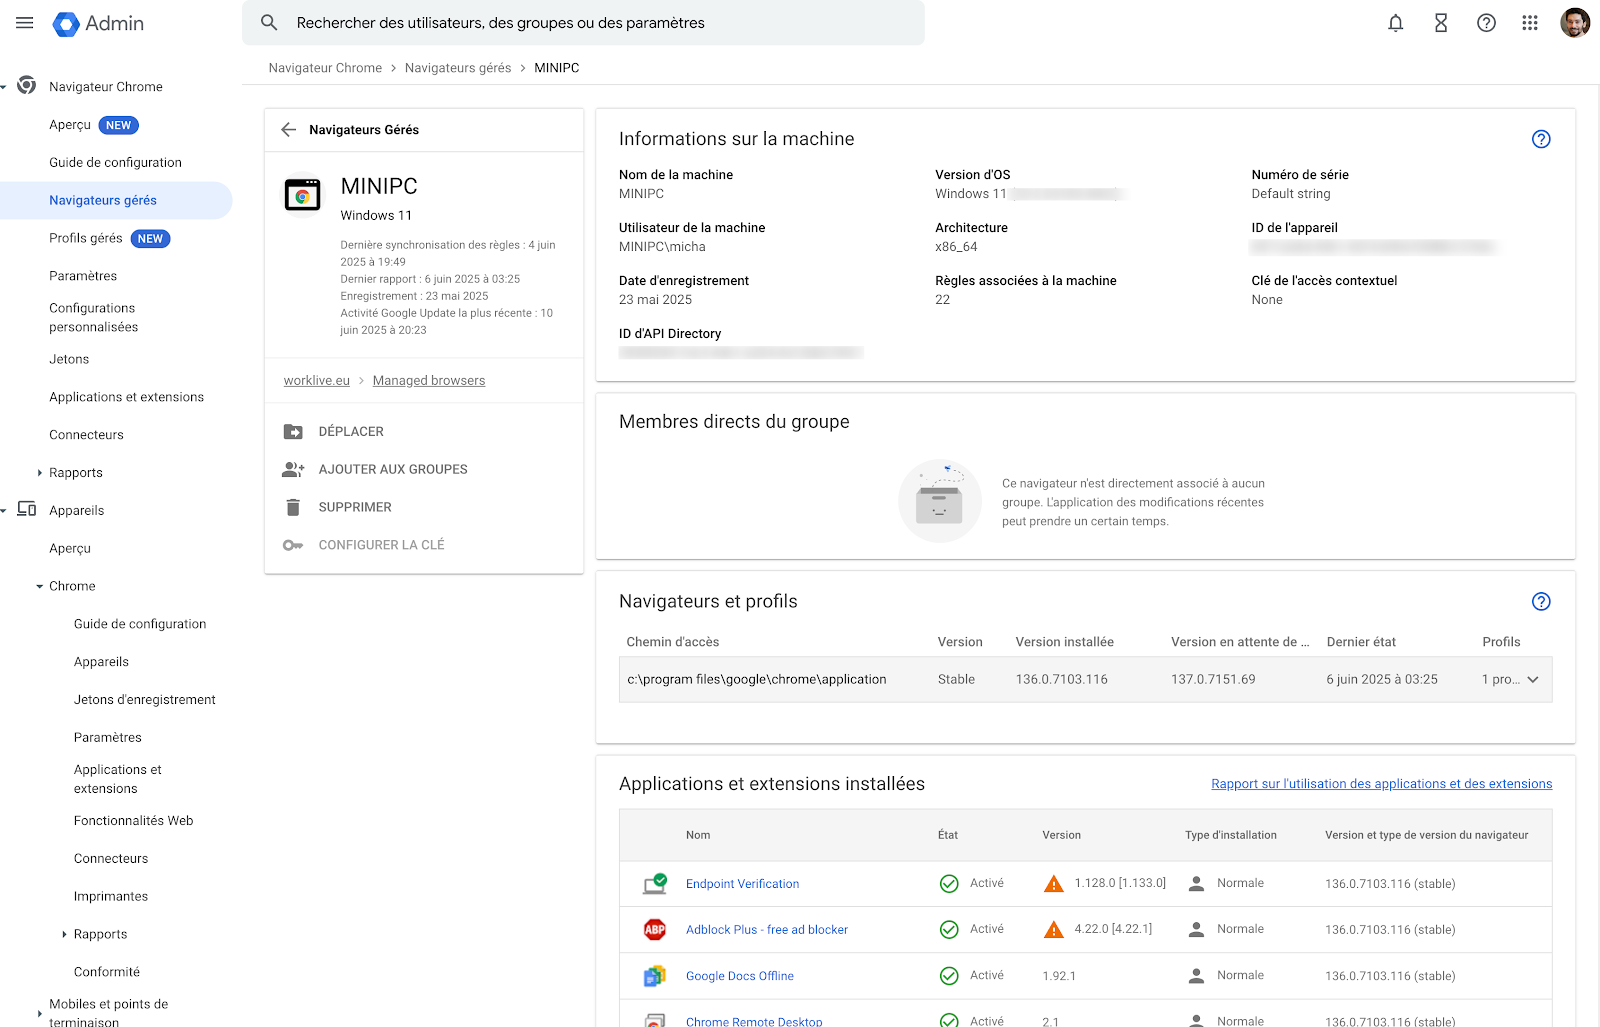Open the worklive.eu organizational unit link
Image resolution: width=1600 pixels, height=1027 pixels.
coord(317,381)
